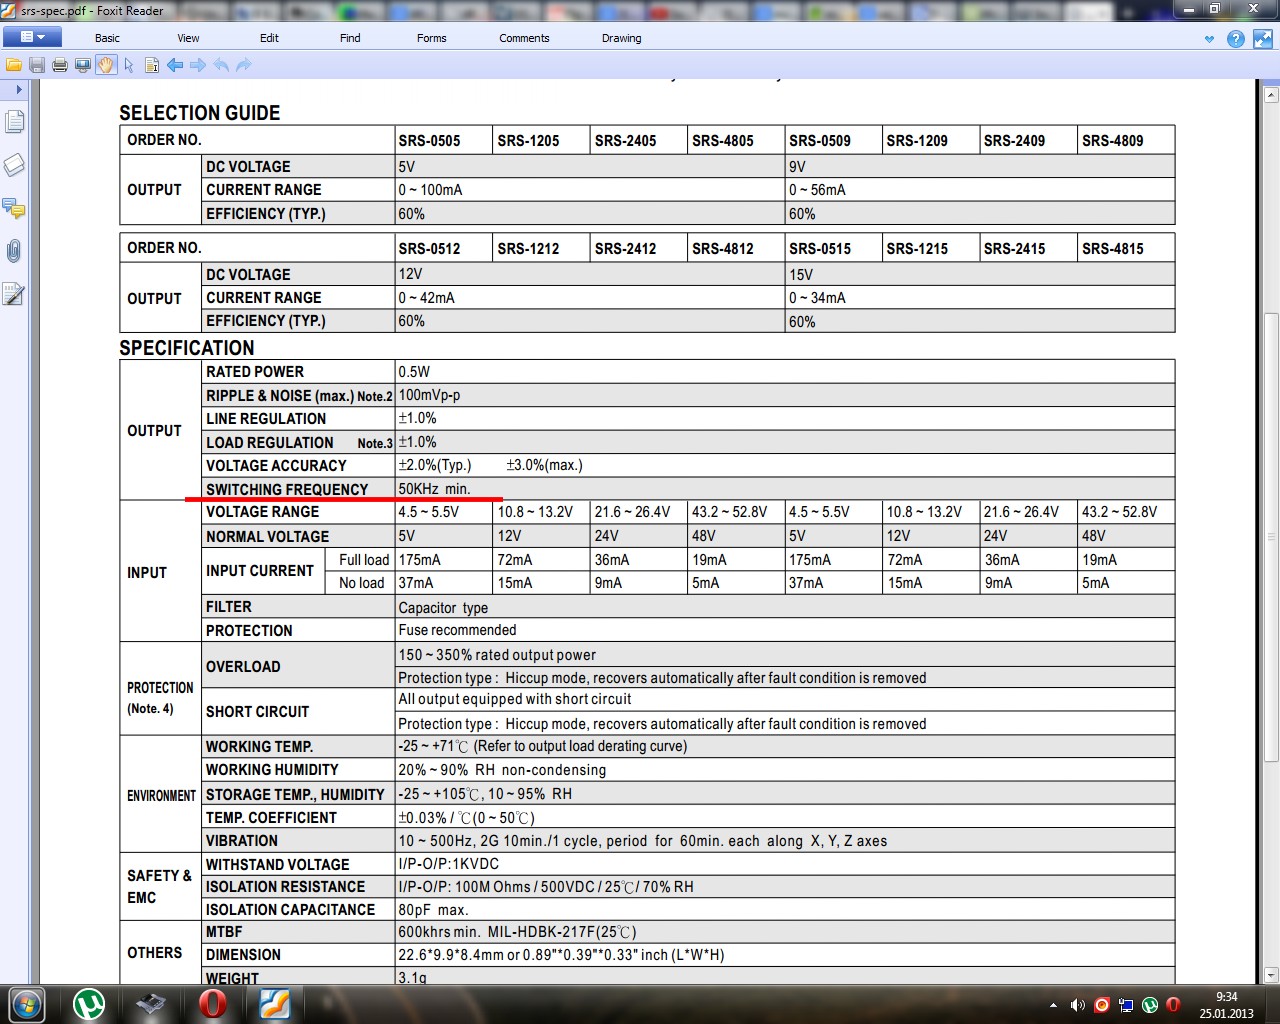Click the Print icon
This screenshot has width=1280, height=1024.
pyautogui.click(x=60, y=65)
